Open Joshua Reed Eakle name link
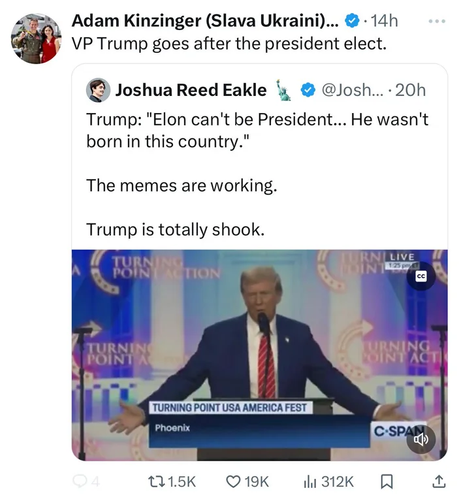Screen dimensions: 459x501 tap(191, 90)
